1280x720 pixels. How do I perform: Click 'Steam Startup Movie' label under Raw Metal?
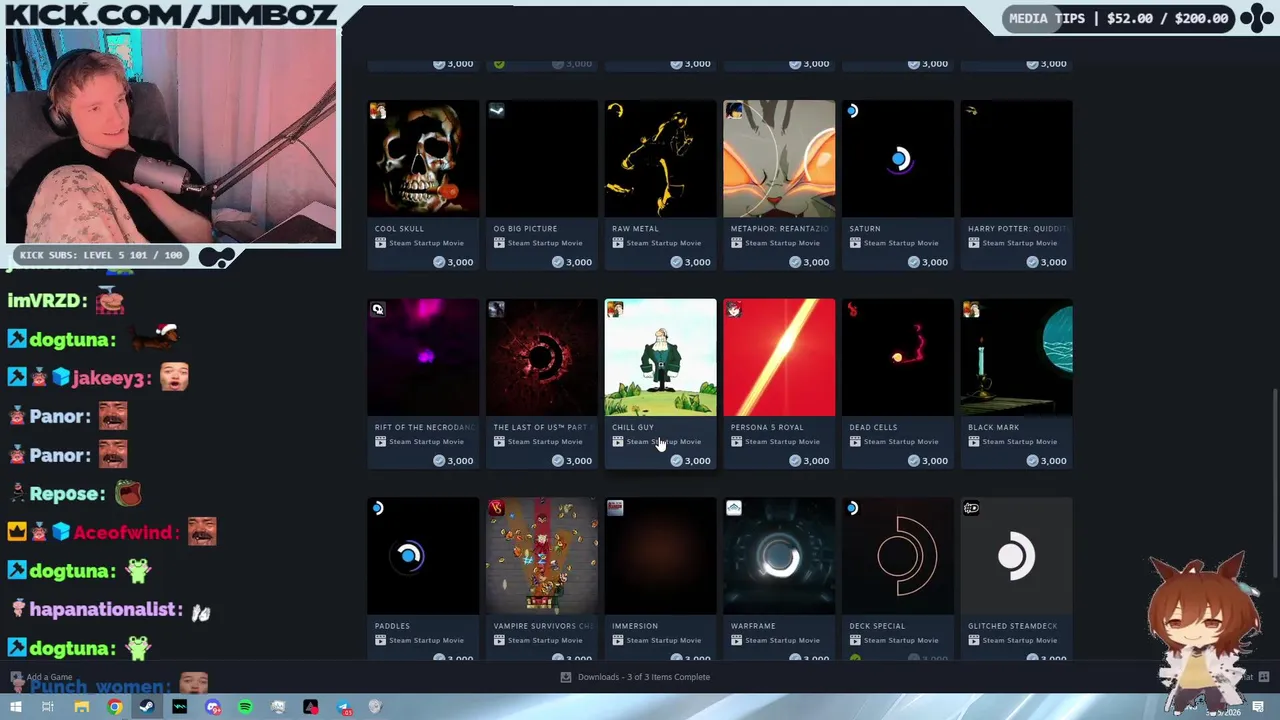663,243
